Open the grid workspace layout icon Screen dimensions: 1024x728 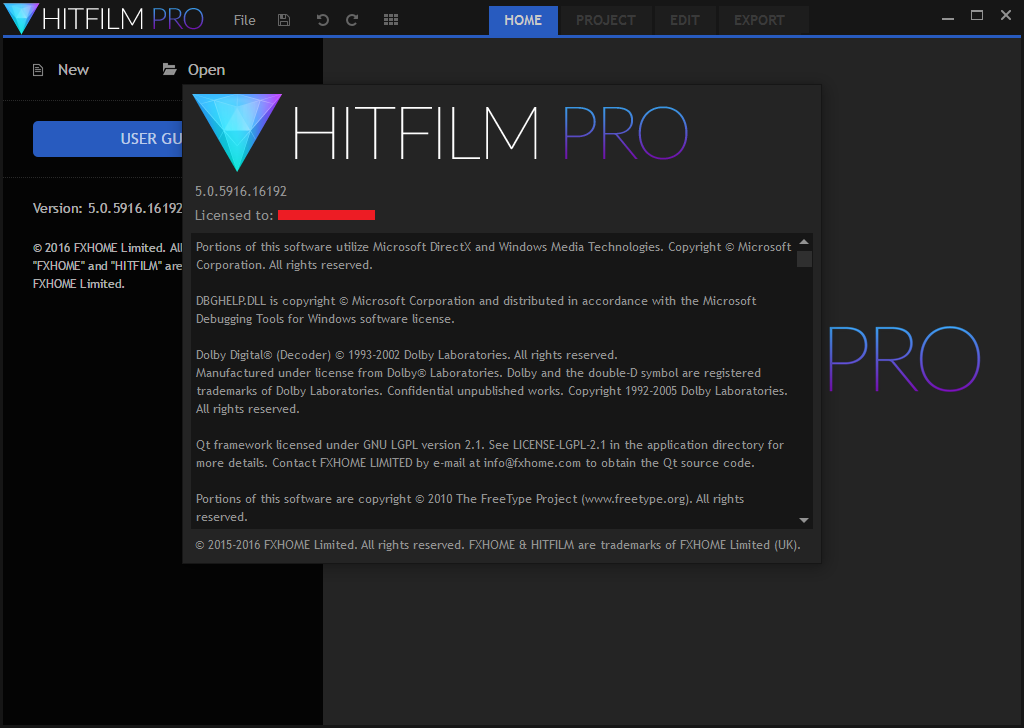tap(391, 20)
